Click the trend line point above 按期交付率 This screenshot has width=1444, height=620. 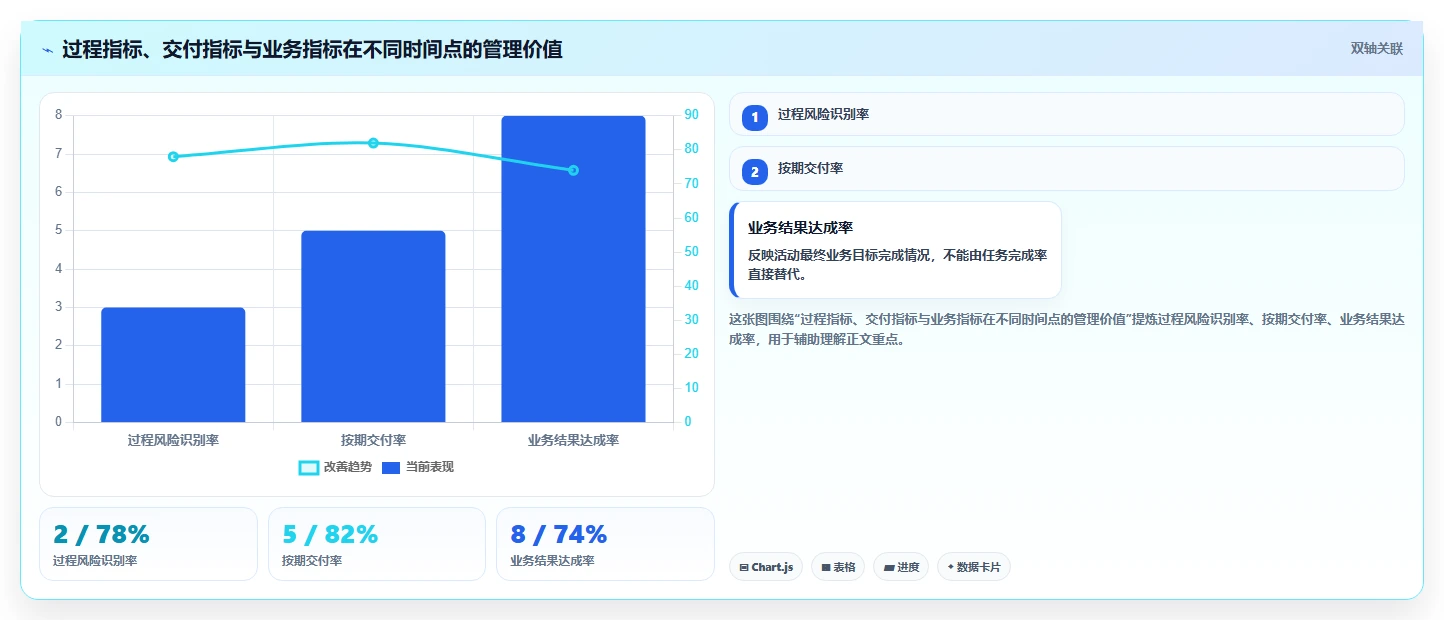[x=373, y=143]
